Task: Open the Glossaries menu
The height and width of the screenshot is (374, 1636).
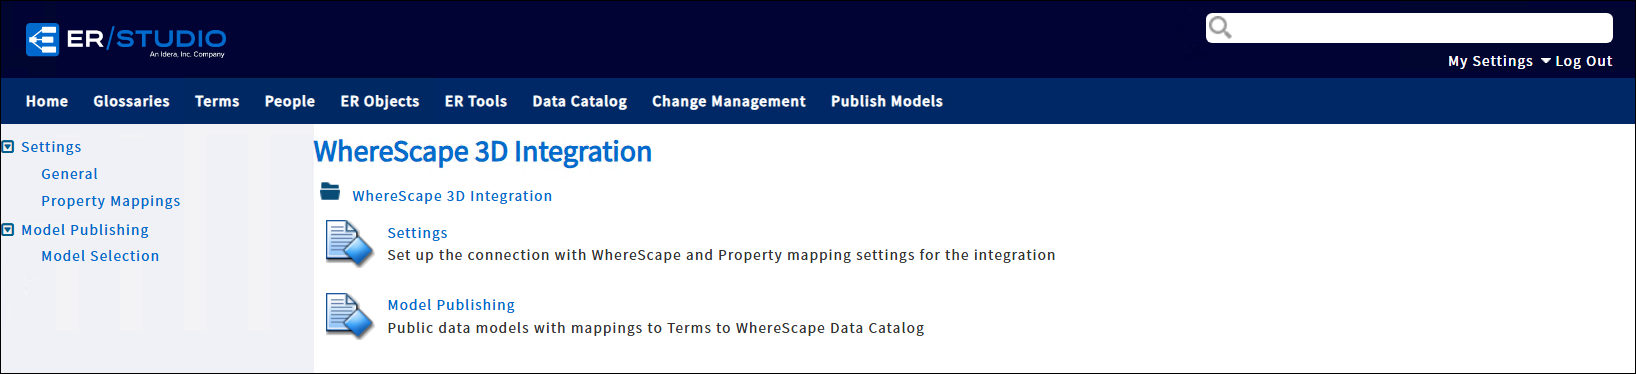Action: click(131, 101)
